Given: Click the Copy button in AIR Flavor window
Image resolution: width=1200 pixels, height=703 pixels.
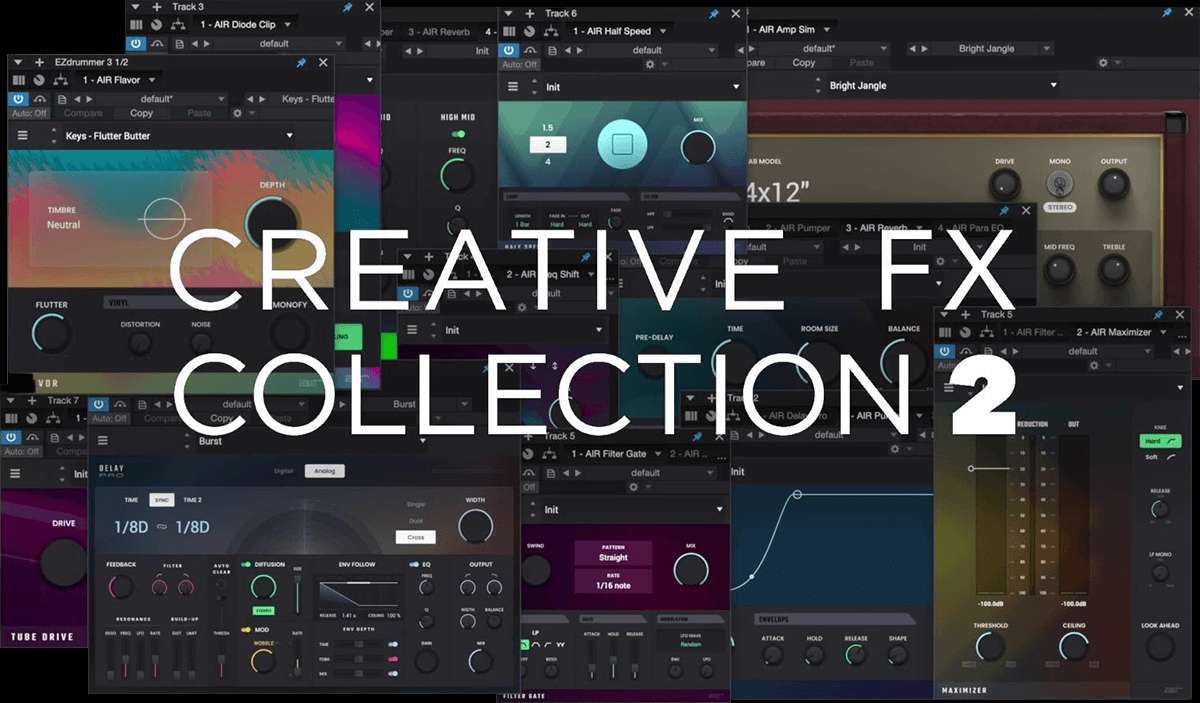Looking at the screenshot, I should click(x=142, y=114).
